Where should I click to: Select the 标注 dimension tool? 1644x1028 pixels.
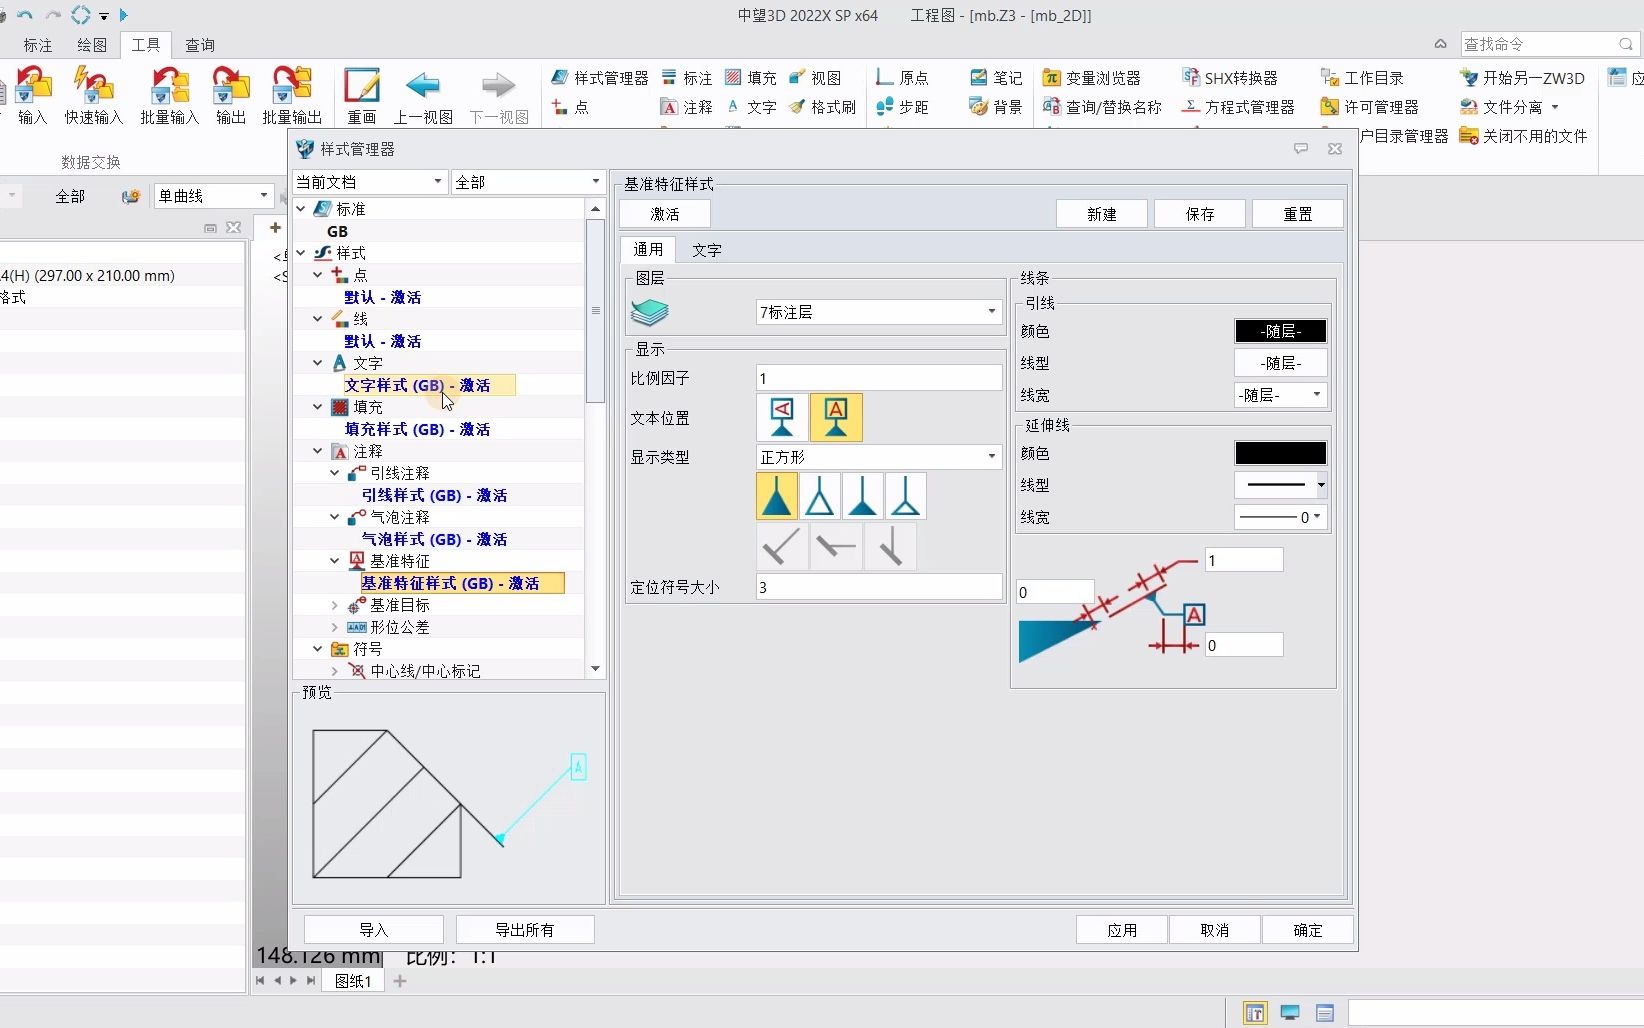[x=686, y=77]
